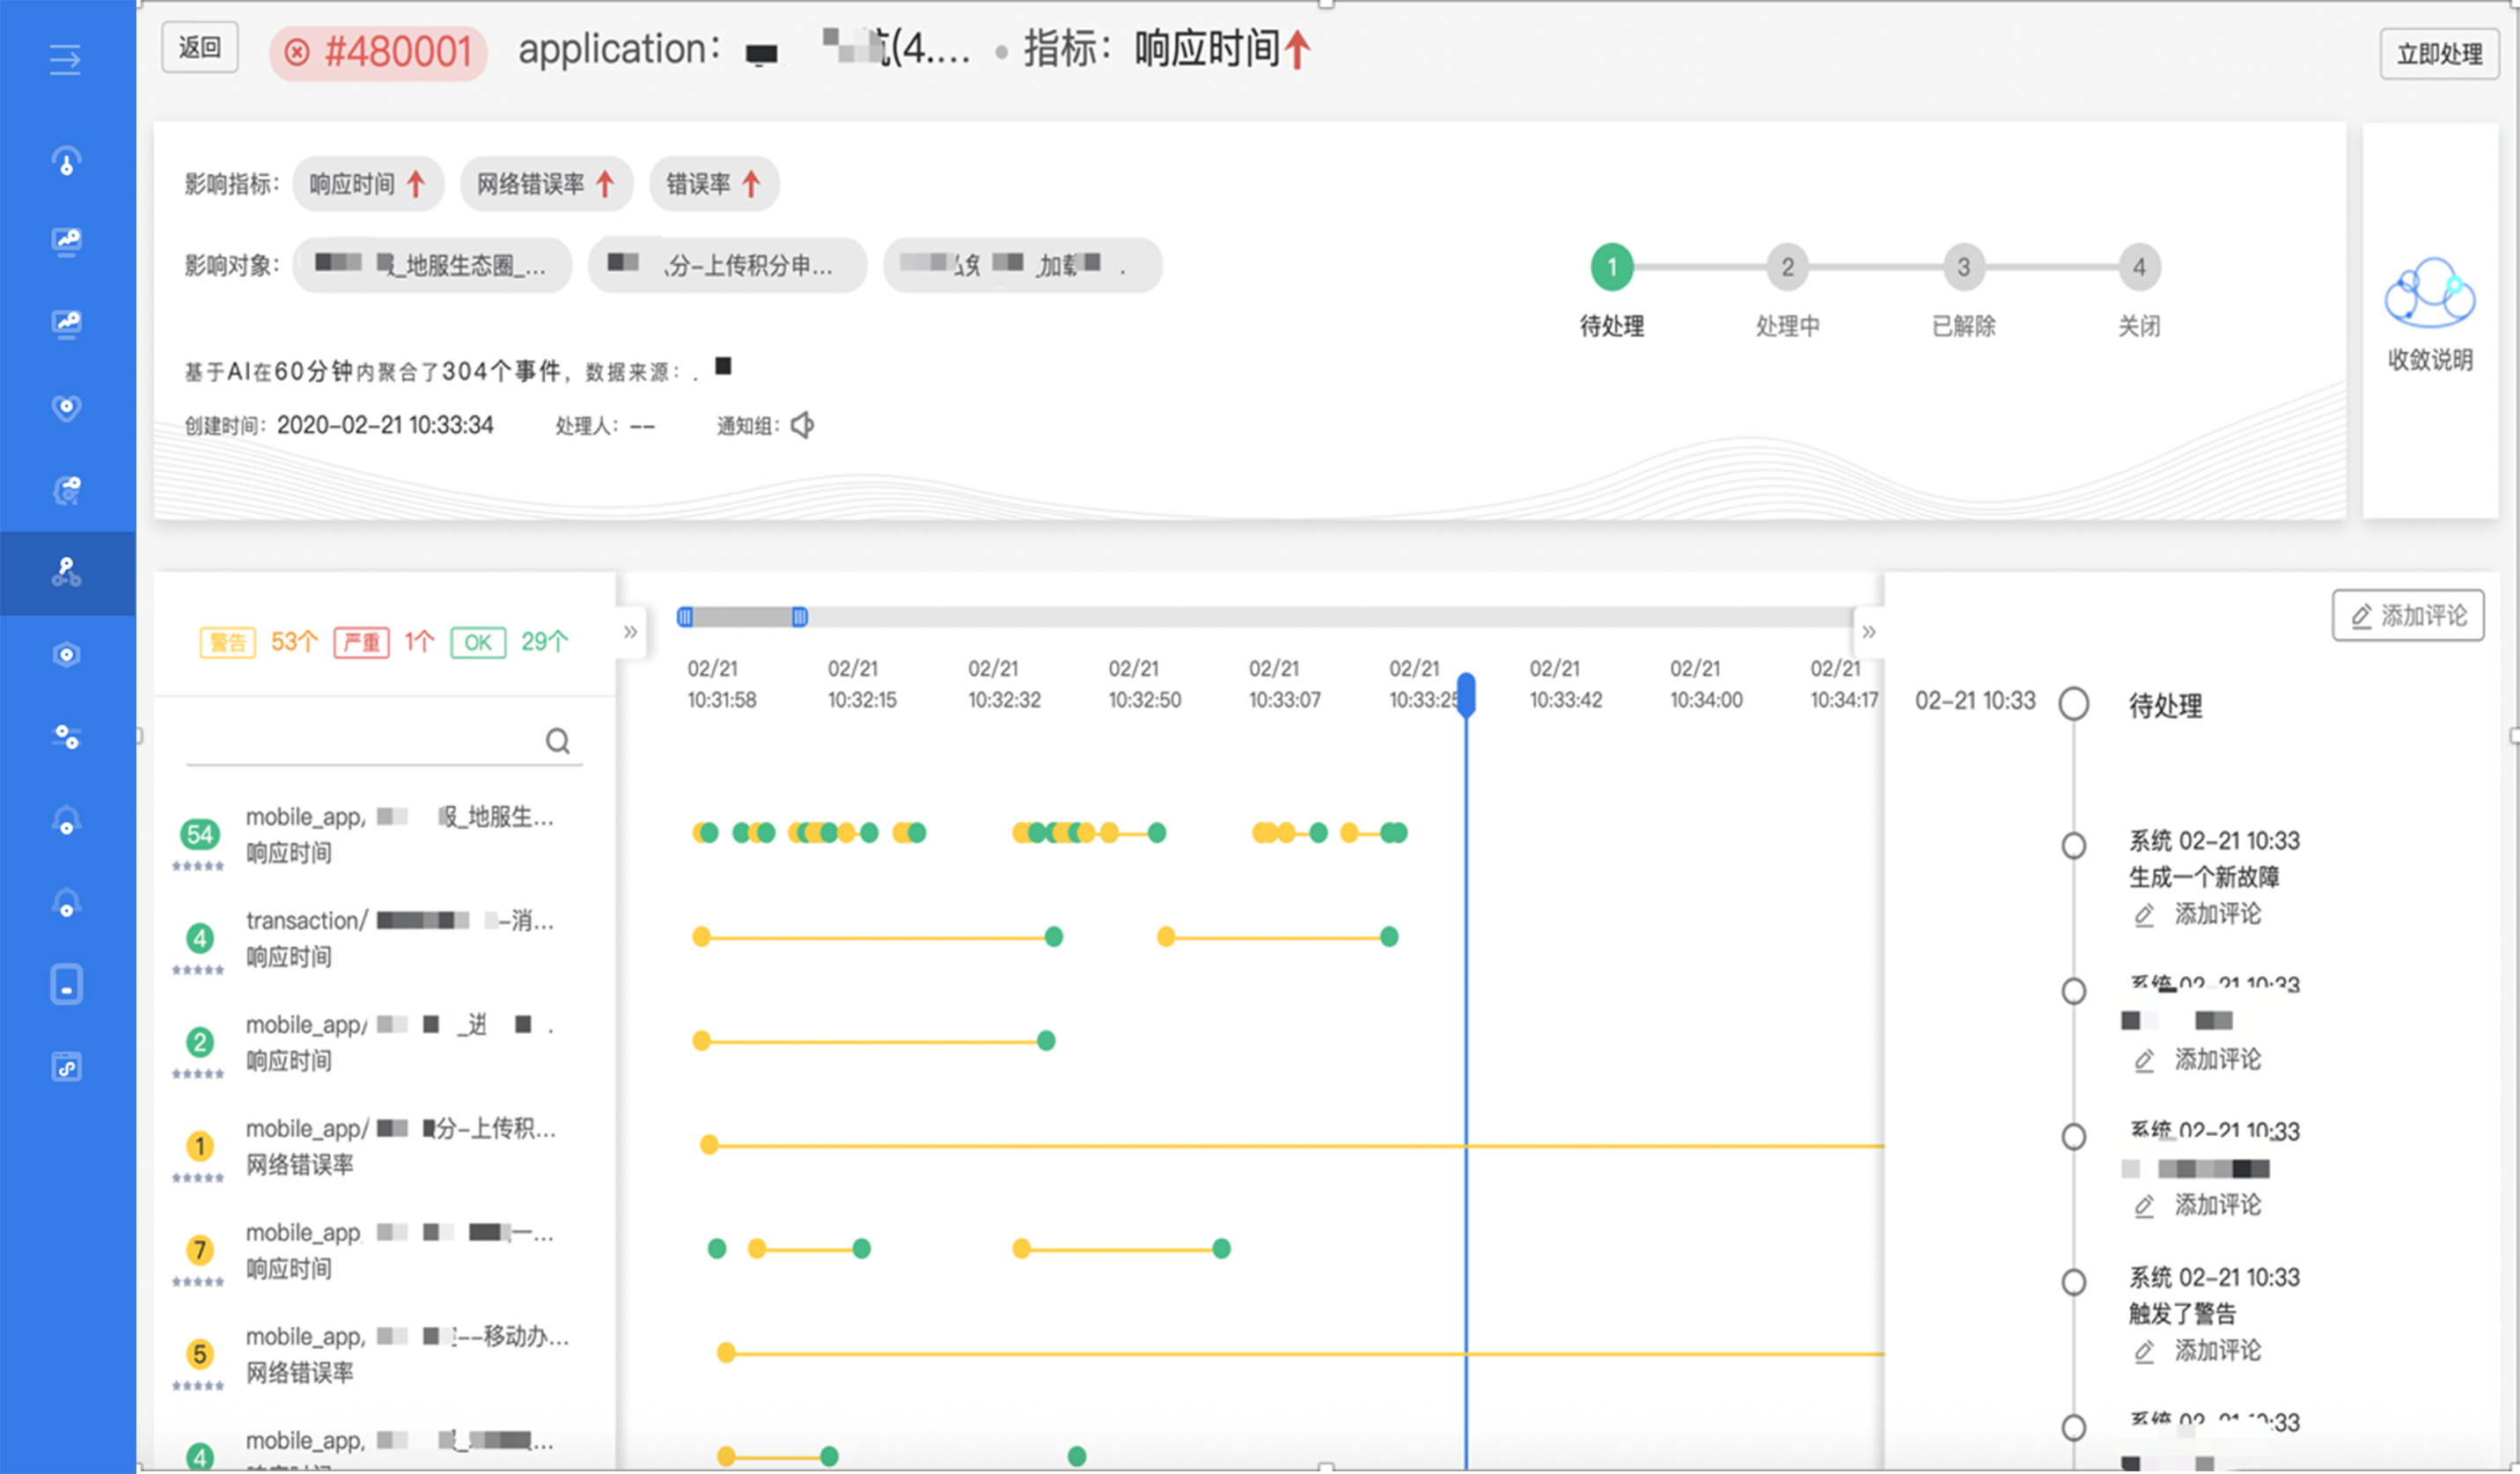Click the hamburger menu icon in sidebar

[x=65, y=60]
